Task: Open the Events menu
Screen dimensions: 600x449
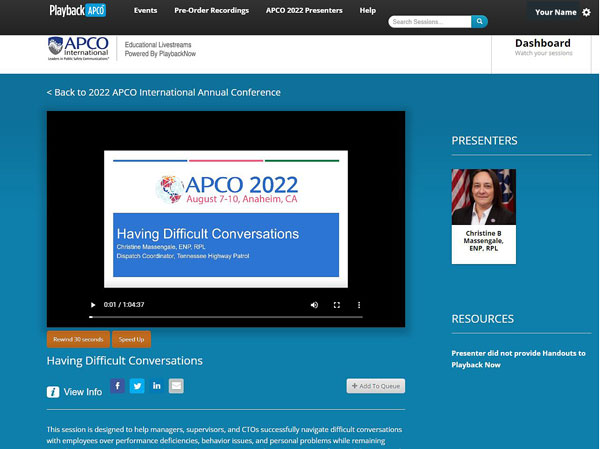Action: tap(145, 10)
